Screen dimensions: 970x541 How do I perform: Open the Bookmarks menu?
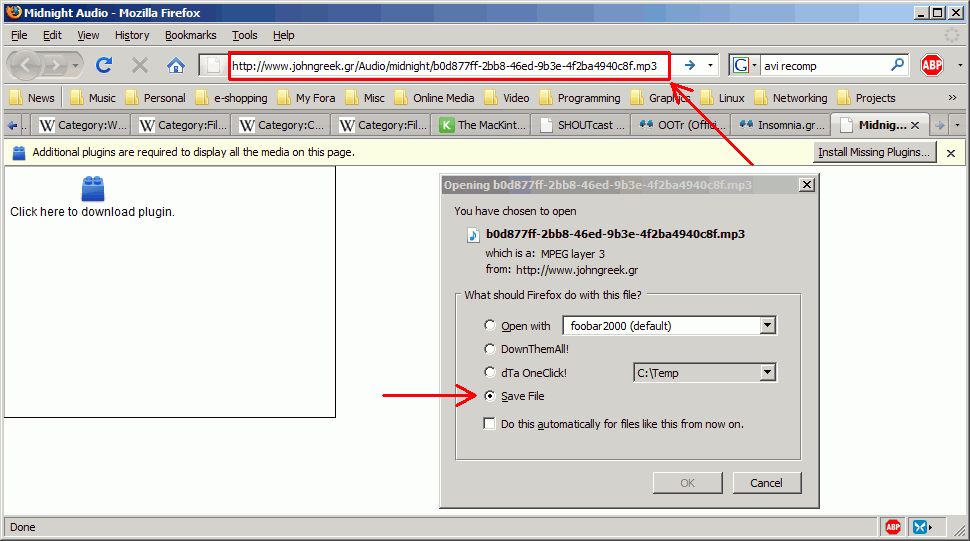(191, 35)
